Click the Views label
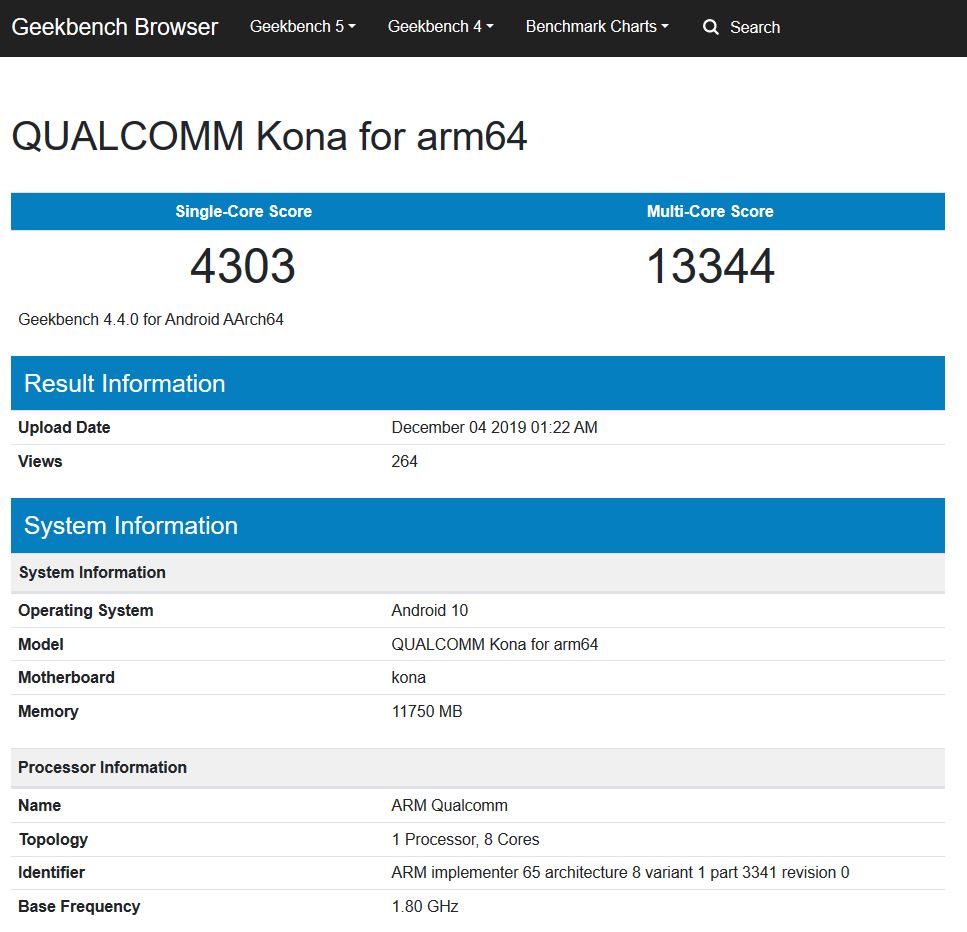Image resolution: width=967 pixels, height=932 pixels. 40,461
